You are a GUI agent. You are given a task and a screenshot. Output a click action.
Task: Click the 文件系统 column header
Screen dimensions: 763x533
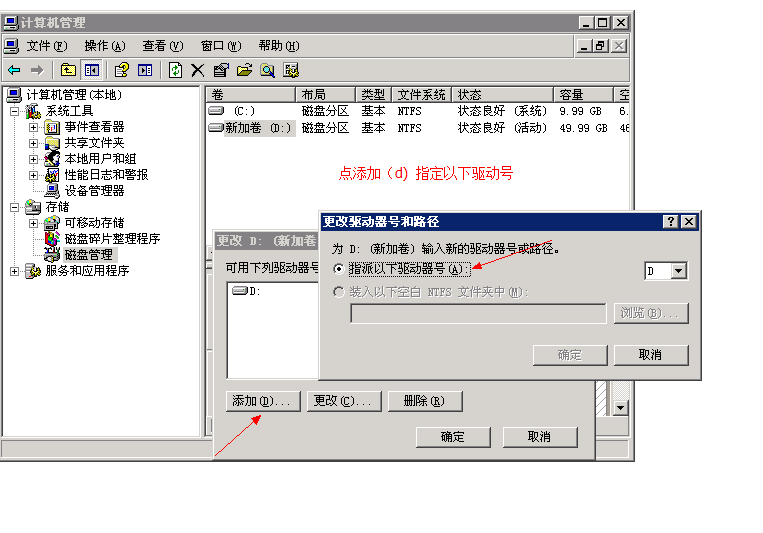pos(421,94)
